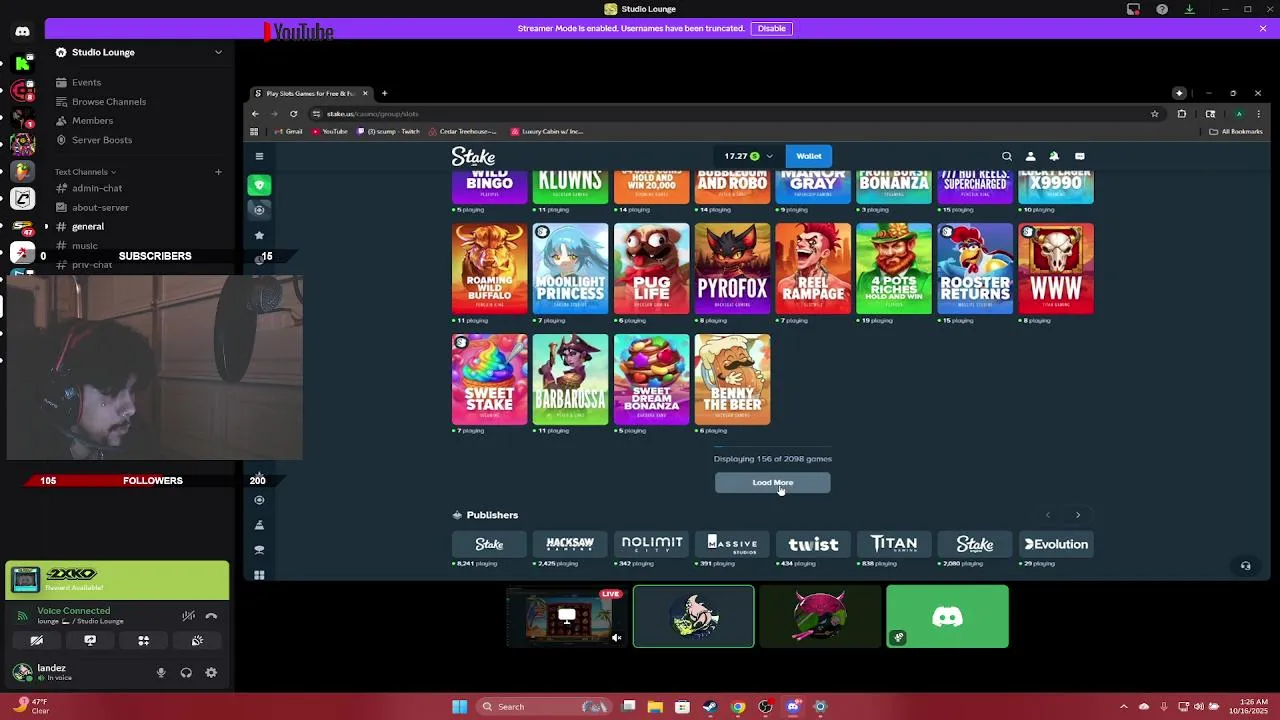Open Studio Lounge server dropdown

(x=218, y=52)
